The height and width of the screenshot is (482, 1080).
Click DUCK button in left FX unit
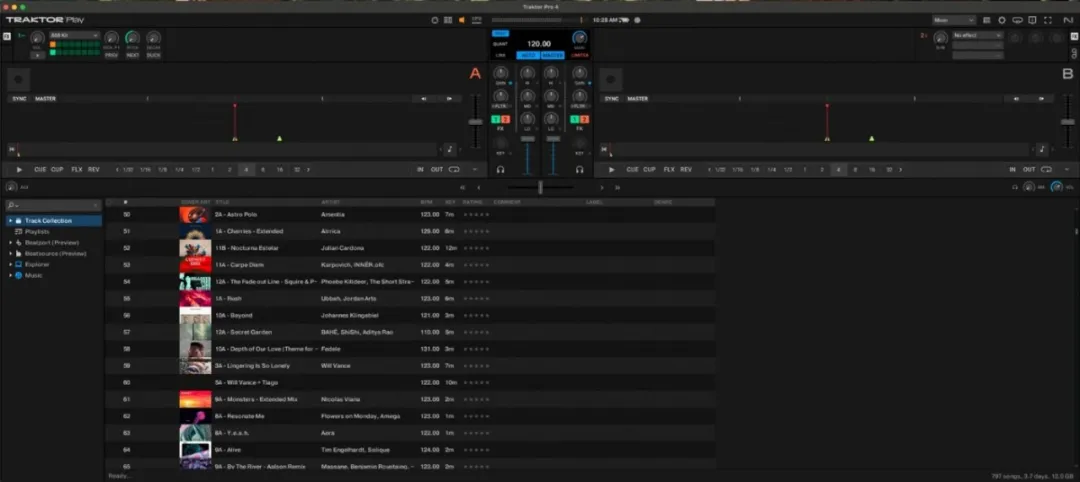click(154, 55)
